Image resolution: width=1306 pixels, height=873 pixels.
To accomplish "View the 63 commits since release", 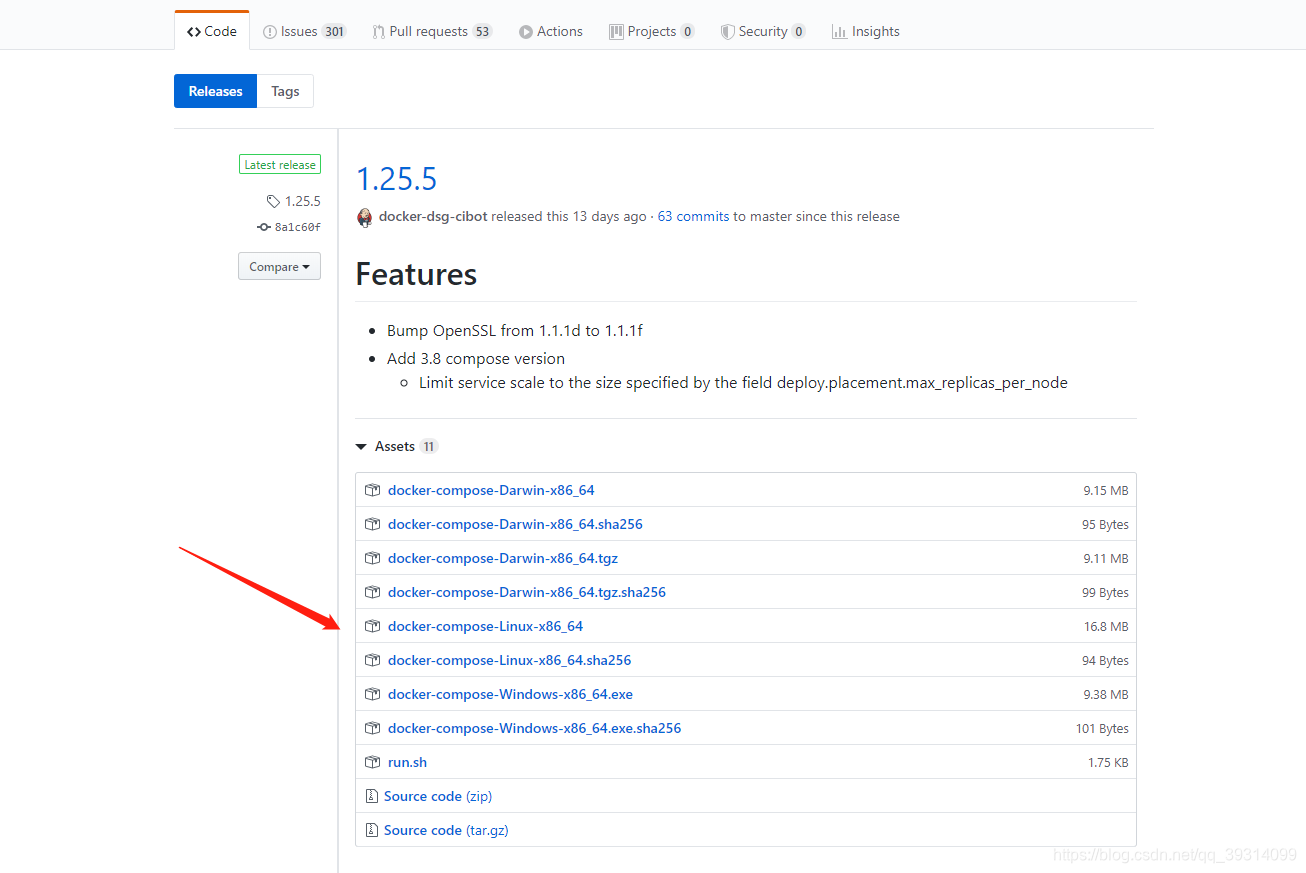I will pos(693,216).
